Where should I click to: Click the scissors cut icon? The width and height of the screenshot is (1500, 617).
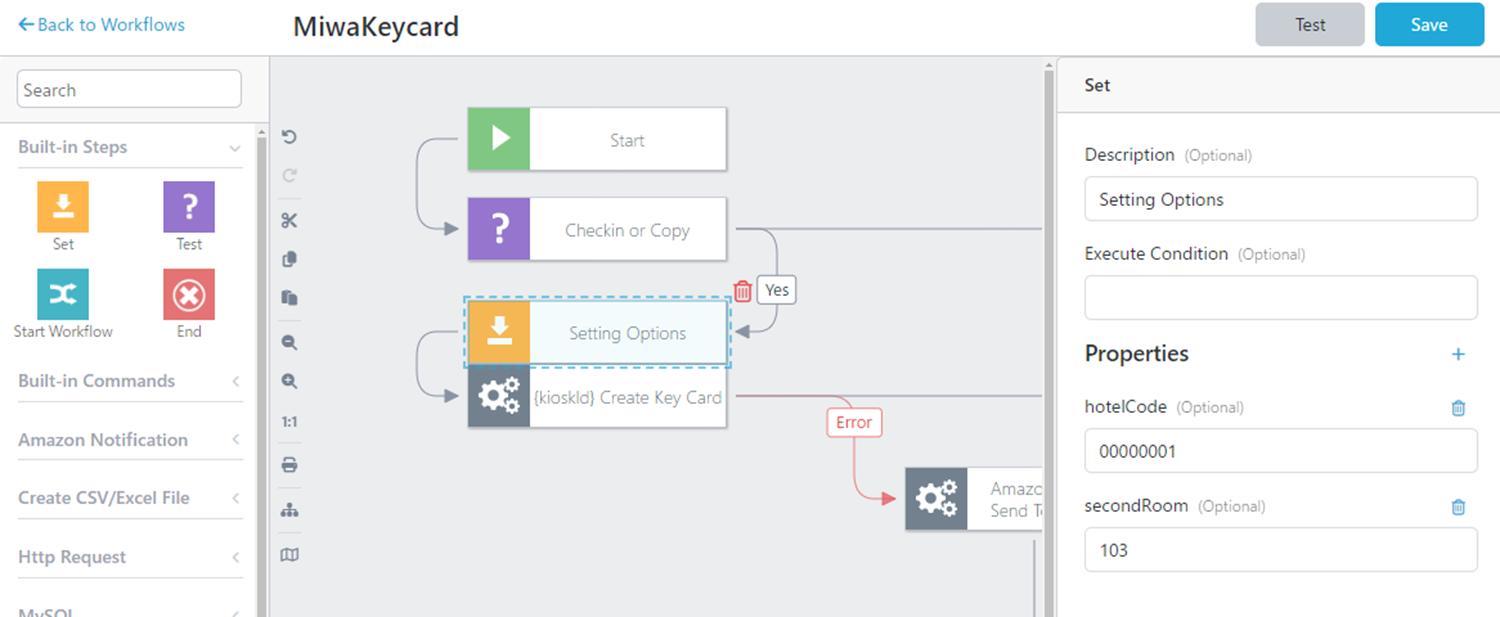290,221
